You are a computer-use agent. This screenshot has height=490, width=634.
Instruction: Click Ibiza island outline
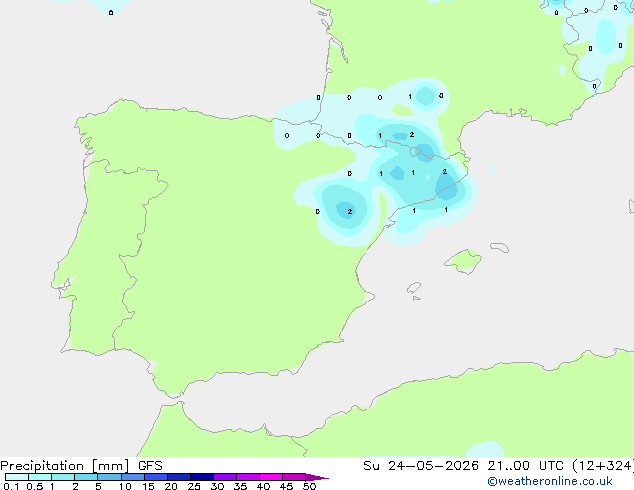click(x=414, y=288)
